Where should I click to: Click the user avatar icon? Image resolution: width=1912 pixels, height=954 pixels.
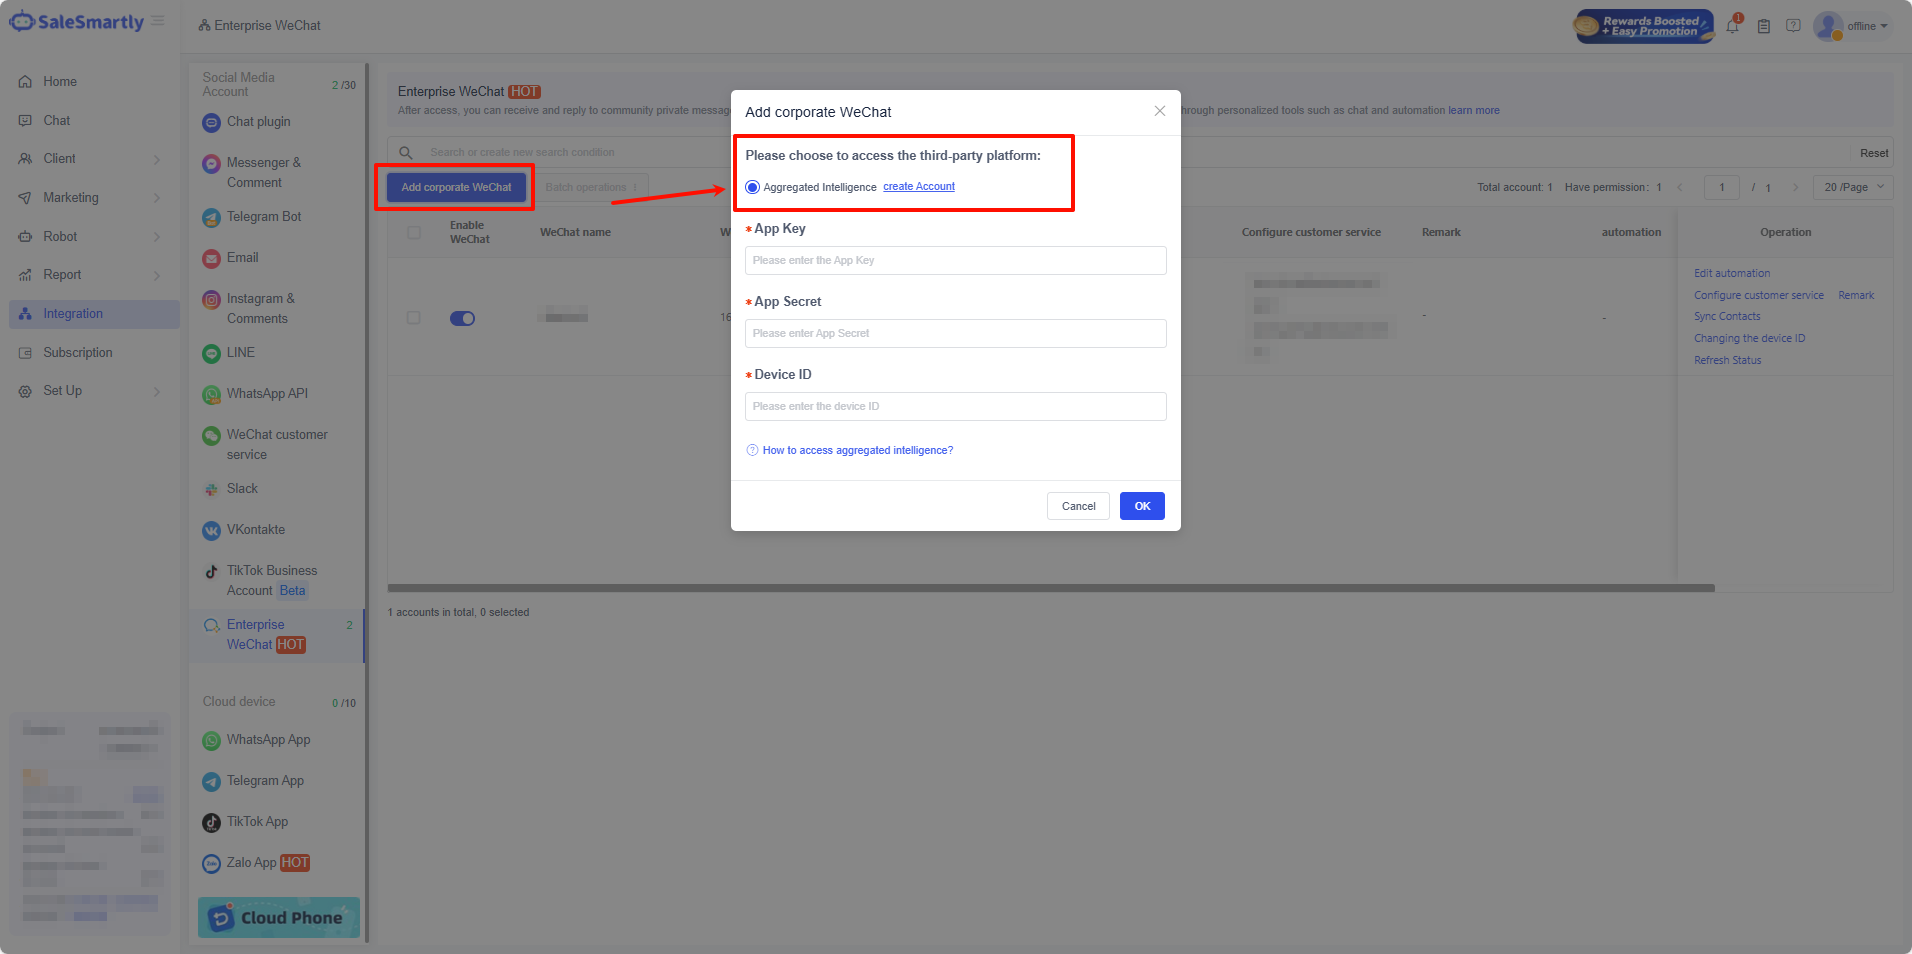pyautogui.click(x=1828, y=26)
